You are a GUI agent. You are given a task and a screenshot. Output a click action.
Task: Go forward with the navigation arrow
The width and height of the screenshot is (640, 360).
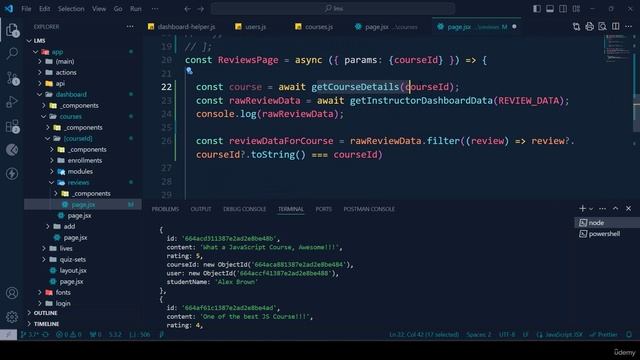point(200,9)
